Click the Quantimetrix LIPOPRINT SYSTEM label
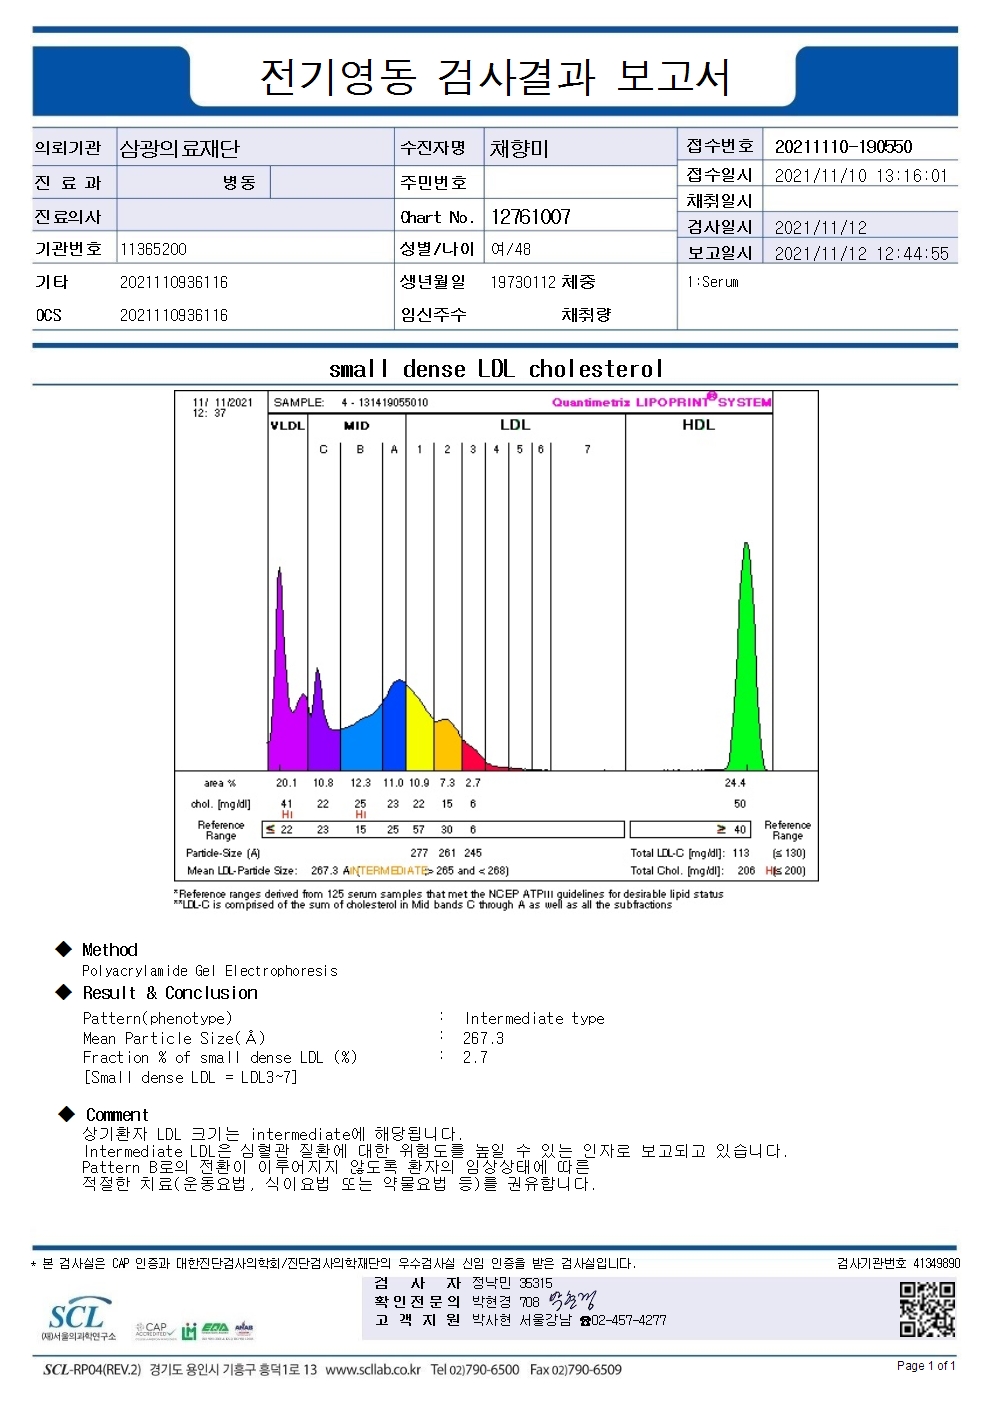 (x=662, y=402)
